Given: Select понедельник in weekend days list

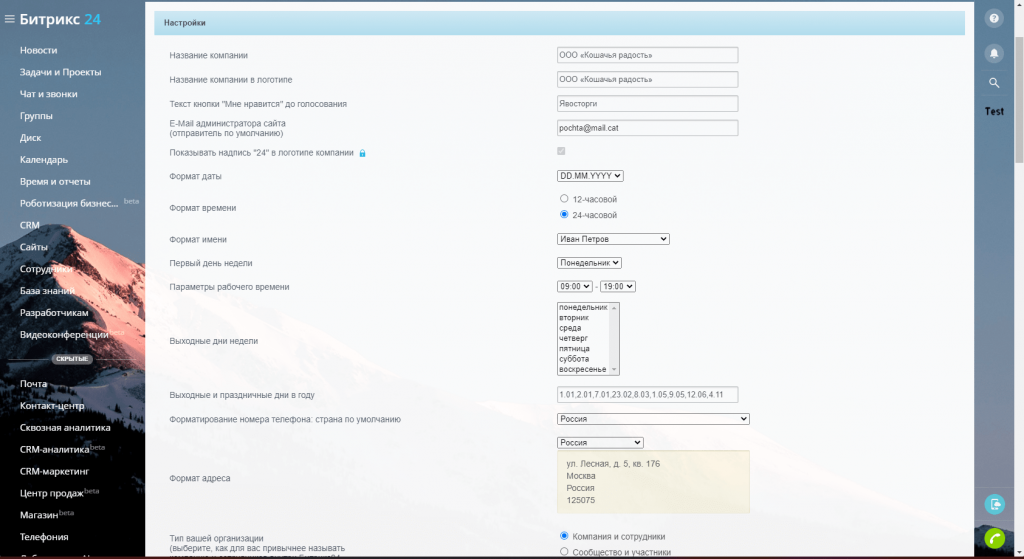Looking at the screenshot, I should (583, 307).
